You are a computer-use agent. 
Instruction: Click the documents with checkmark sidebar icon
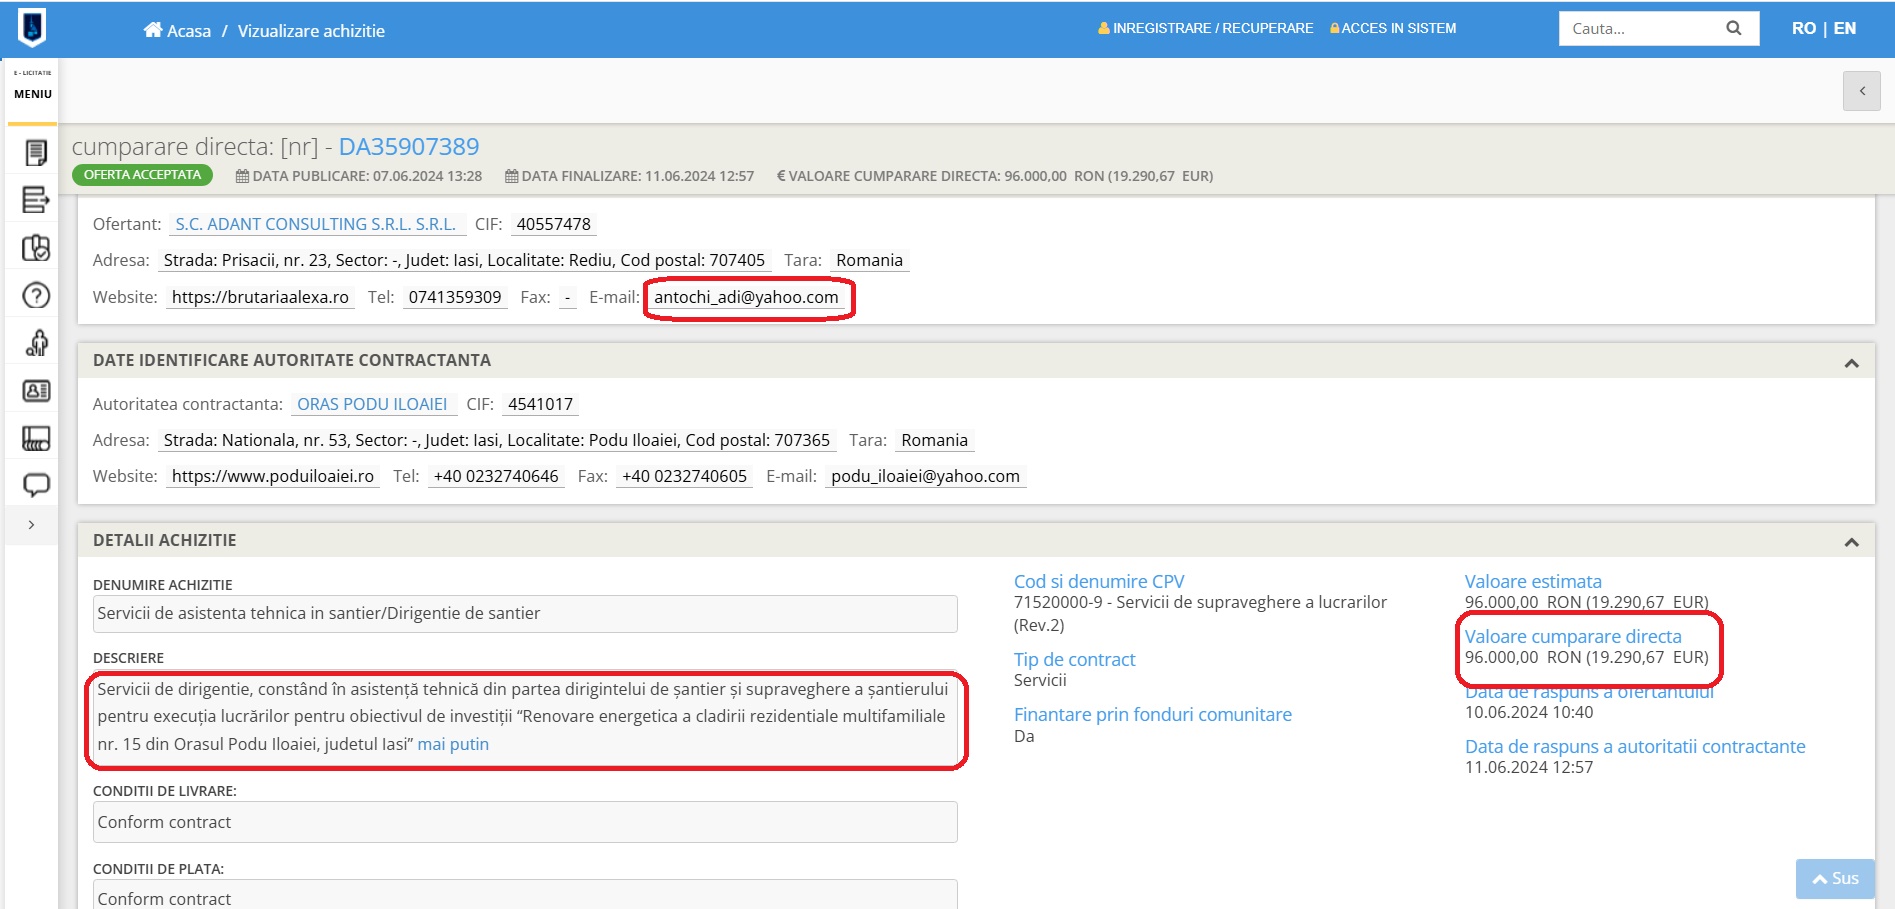36,248
